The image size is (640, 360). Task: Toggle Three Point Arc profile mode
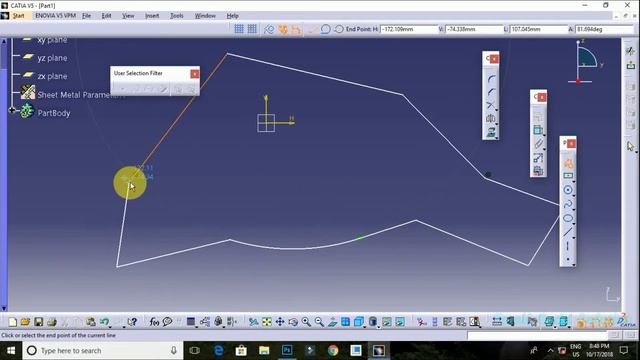[339, 29]
